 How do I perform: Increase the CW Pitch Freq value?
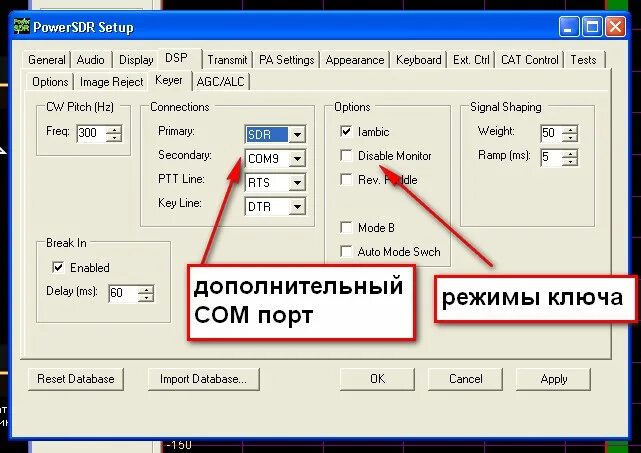114,129
